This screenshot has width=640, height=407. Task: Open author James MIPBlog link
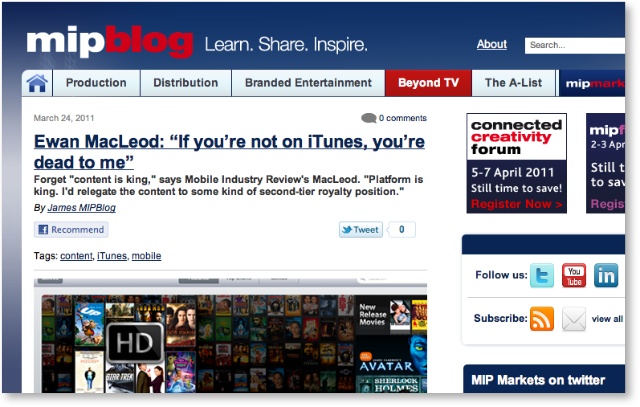82,208
